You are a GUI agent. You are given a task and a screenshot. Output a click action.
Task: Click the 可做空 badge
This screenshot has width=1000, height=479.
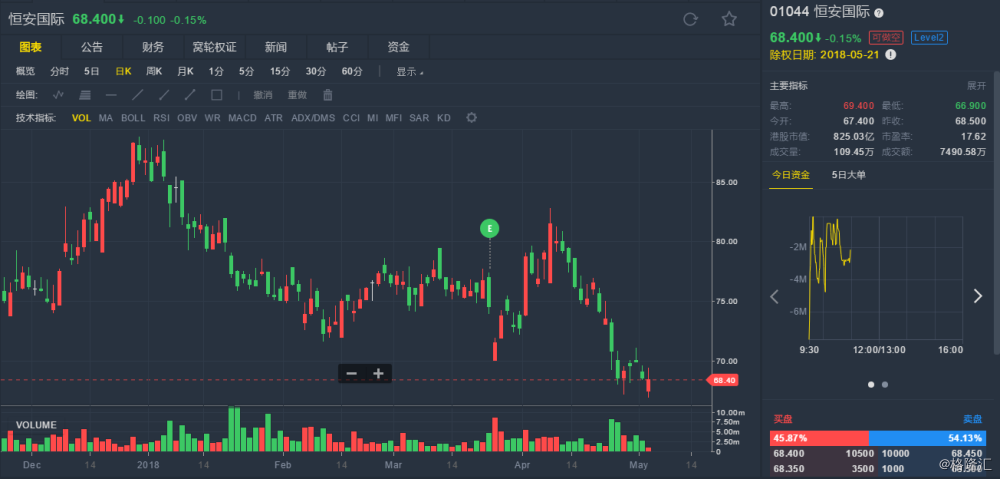click(x=886, y=38)
